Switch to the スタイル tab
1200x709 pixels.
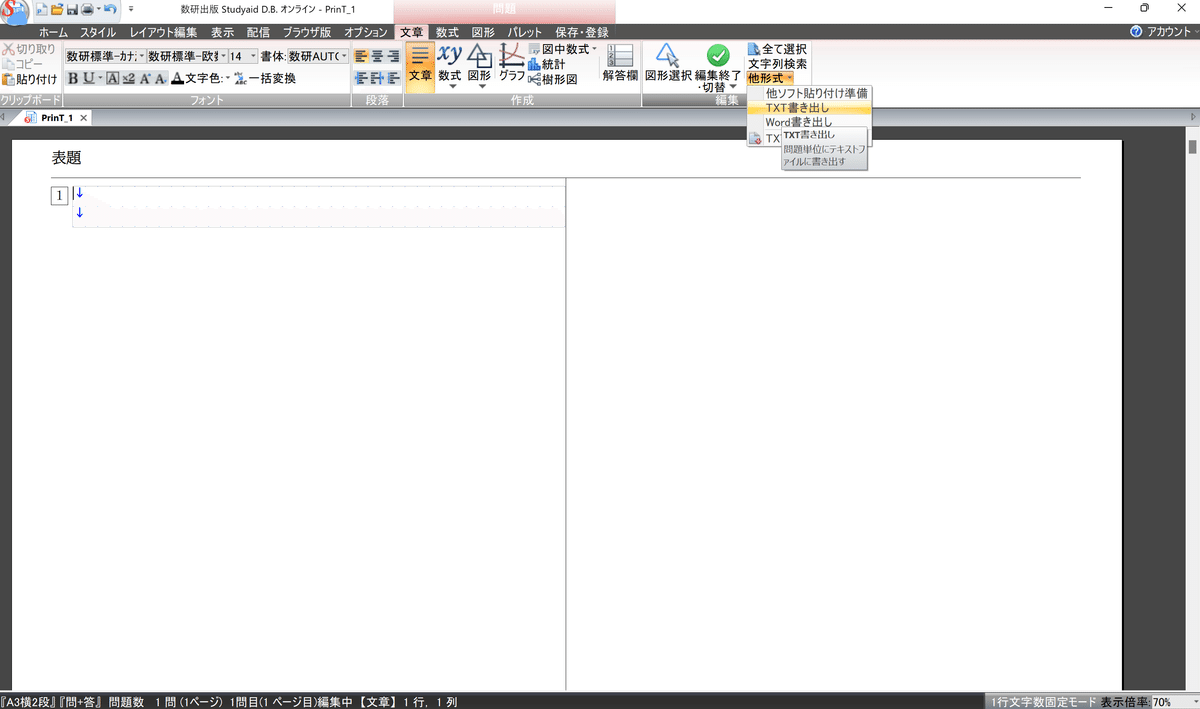[99, 32]
